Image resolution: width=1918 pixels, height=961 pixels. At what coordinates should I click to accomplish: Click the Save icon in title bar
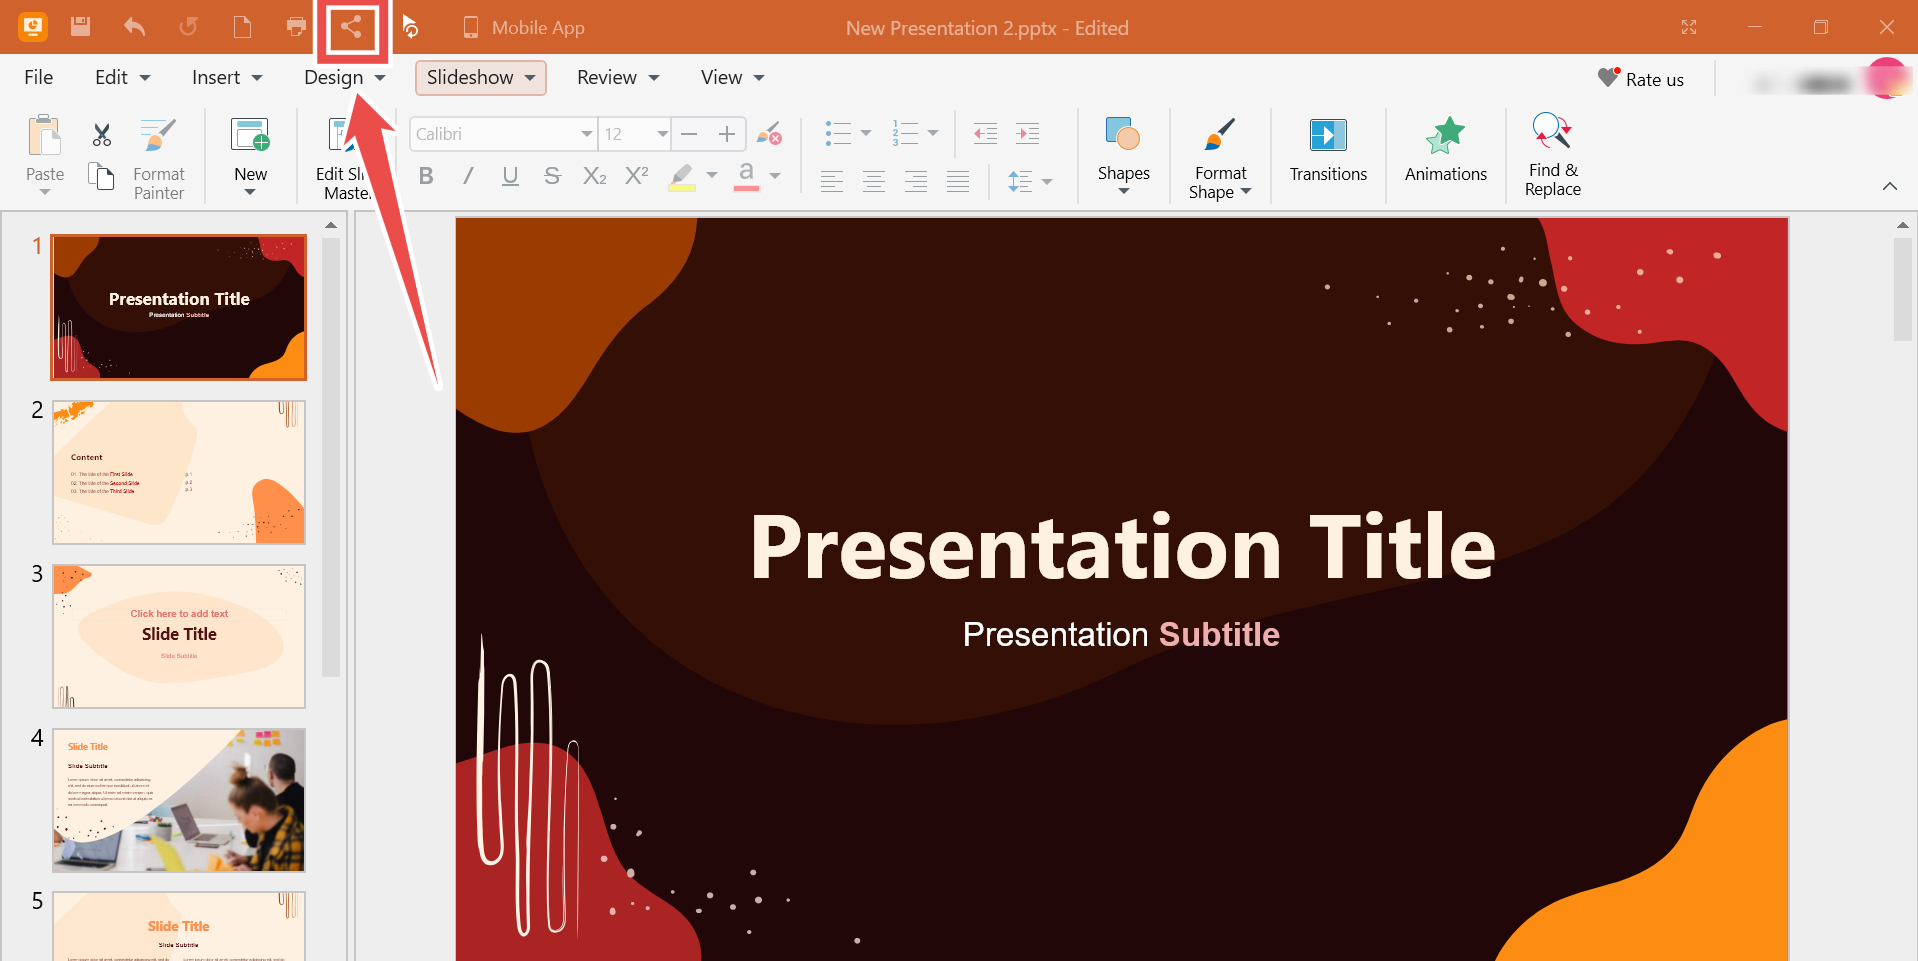[x=81, y=27]
